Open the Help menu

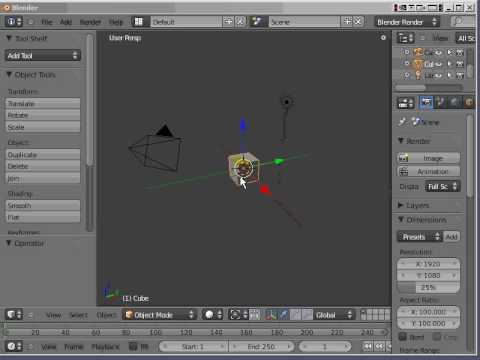(116, 22)
